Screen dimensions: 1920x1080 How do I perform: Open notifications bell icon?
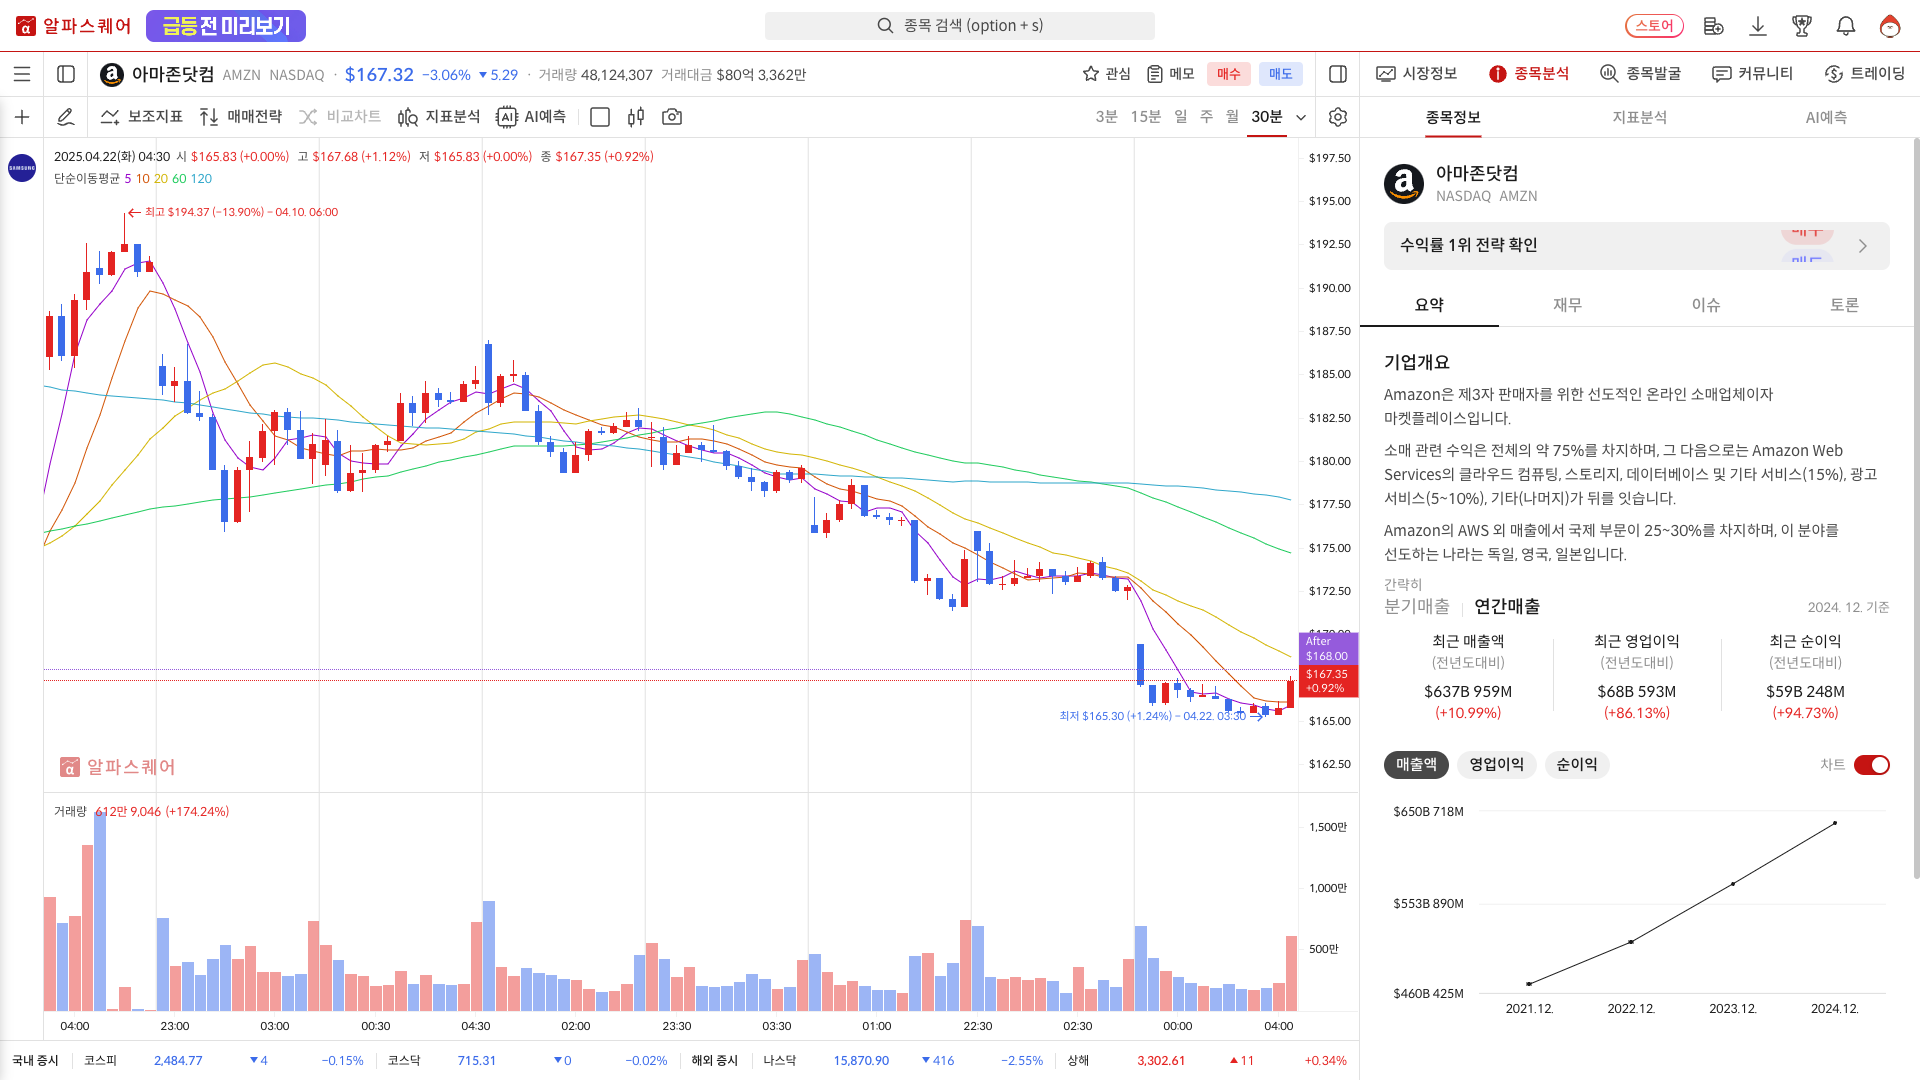pyautogui.click(x=1846, y=26)
